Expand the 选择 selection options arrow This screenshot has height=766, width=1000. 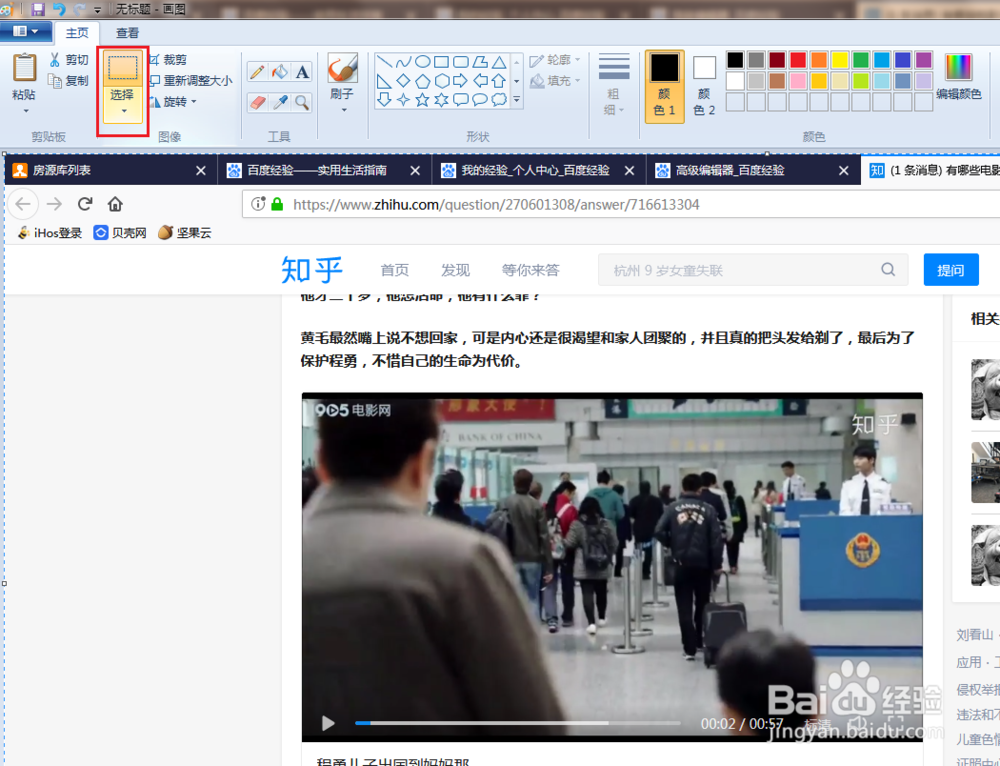click(x=124, y=111)
